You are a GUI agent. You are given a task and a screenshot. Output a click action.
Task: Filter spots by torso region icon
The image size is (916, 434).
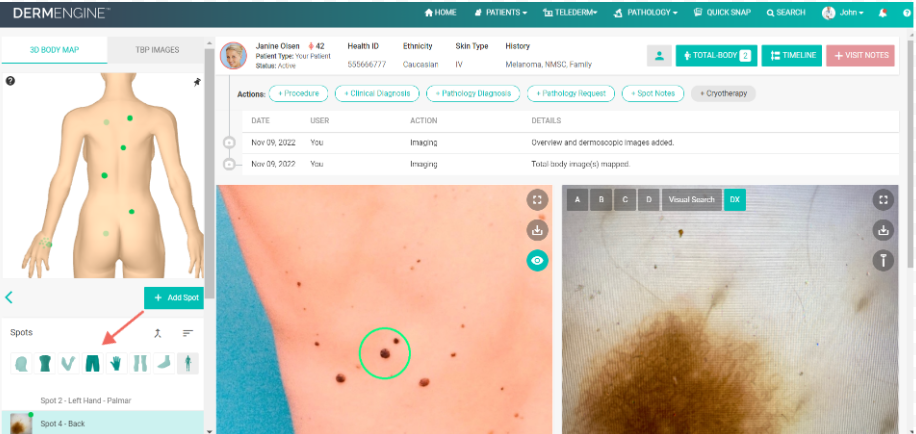pos(46,363)
